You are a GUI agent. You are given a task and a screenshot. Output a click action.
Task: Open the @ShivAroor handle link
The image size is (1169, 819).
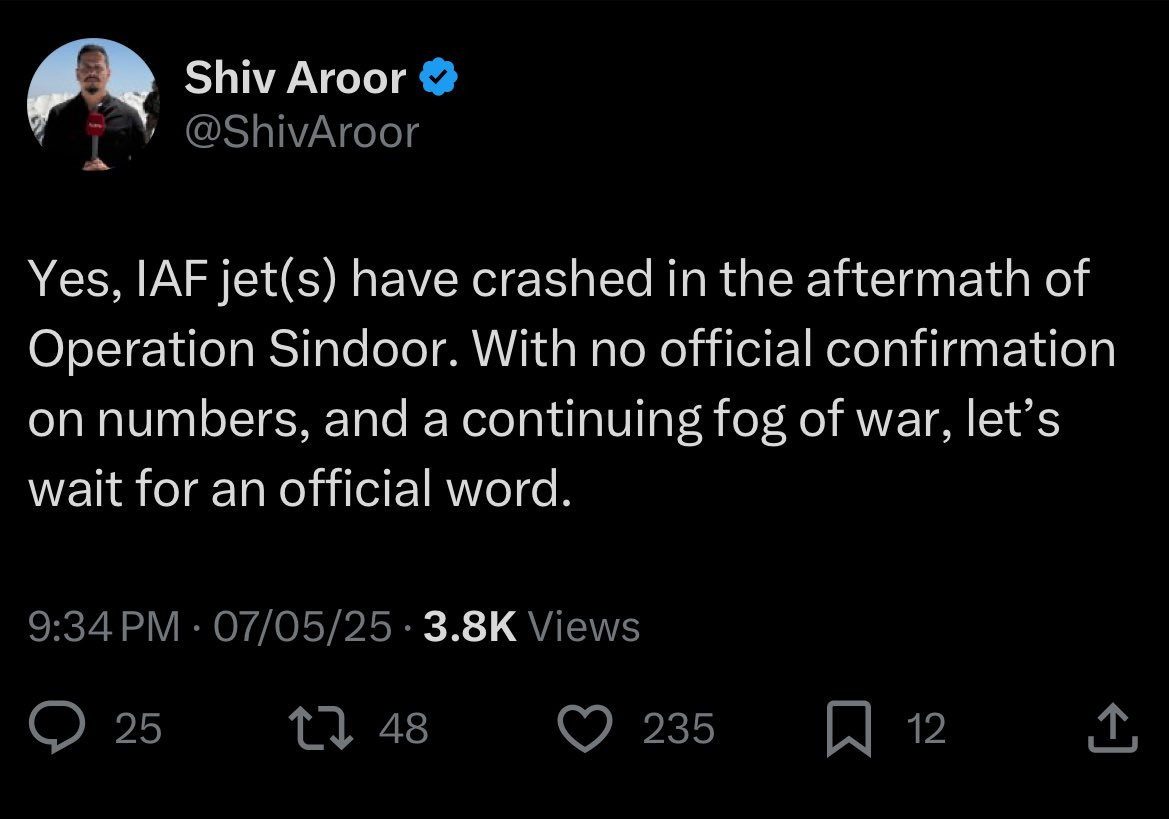tap(301, 132)
